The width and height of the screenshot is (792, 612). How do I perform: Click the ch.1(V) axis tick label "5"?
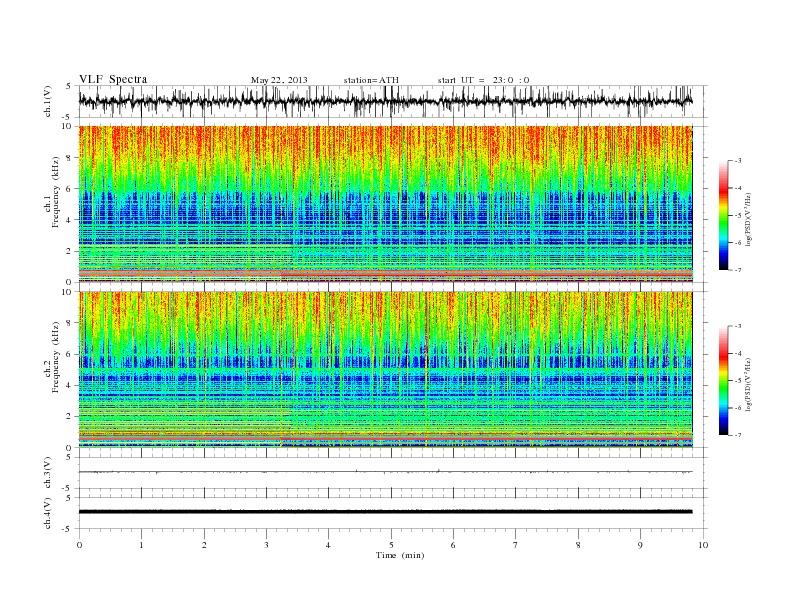click(x=69, y=86)
